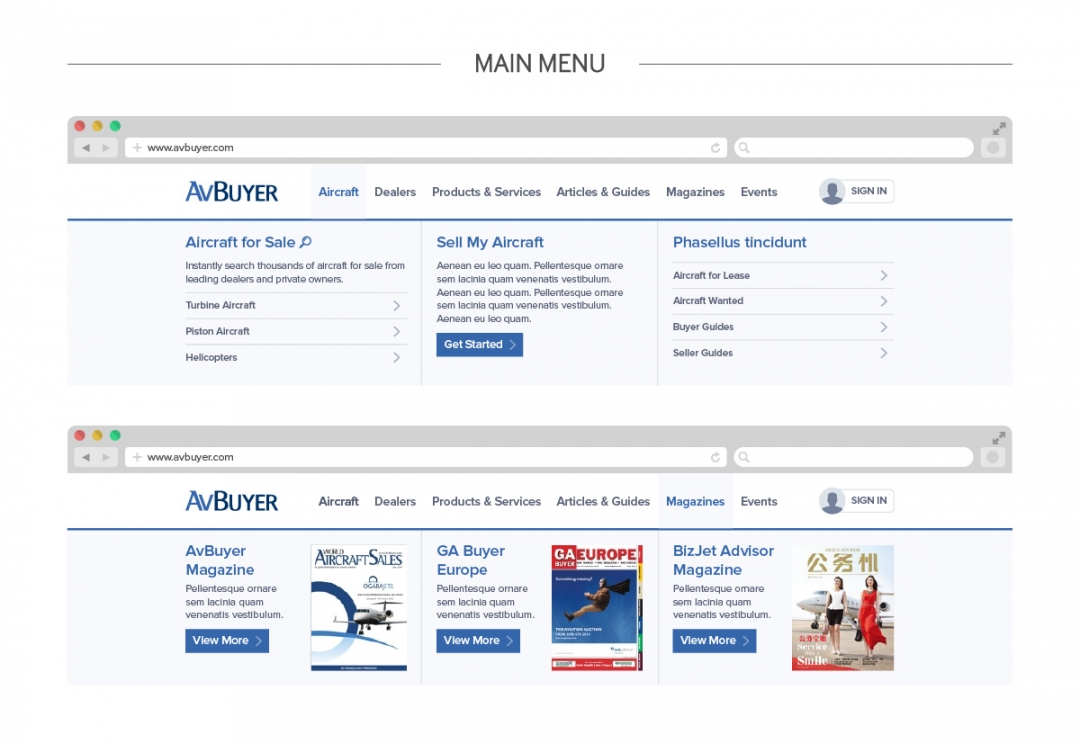
Task: Click the bottom browser search field
Action: coord(854,457)
